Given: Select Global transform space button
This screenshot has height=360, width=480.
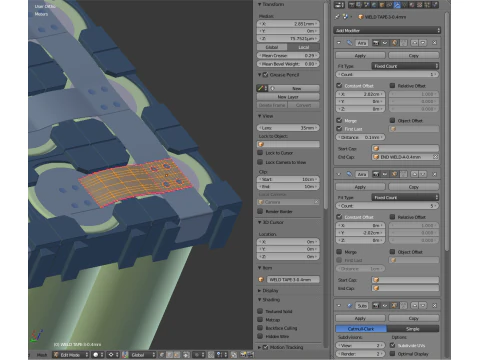Looking at the screenshot, I should [x=272, y=47].
